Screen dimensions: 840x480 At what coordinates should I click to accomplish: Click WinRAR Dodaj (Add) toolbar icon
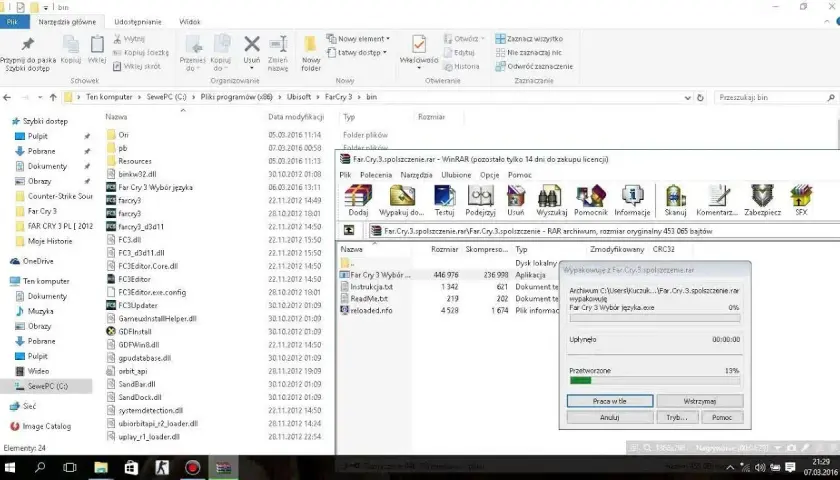pos(358,196)
